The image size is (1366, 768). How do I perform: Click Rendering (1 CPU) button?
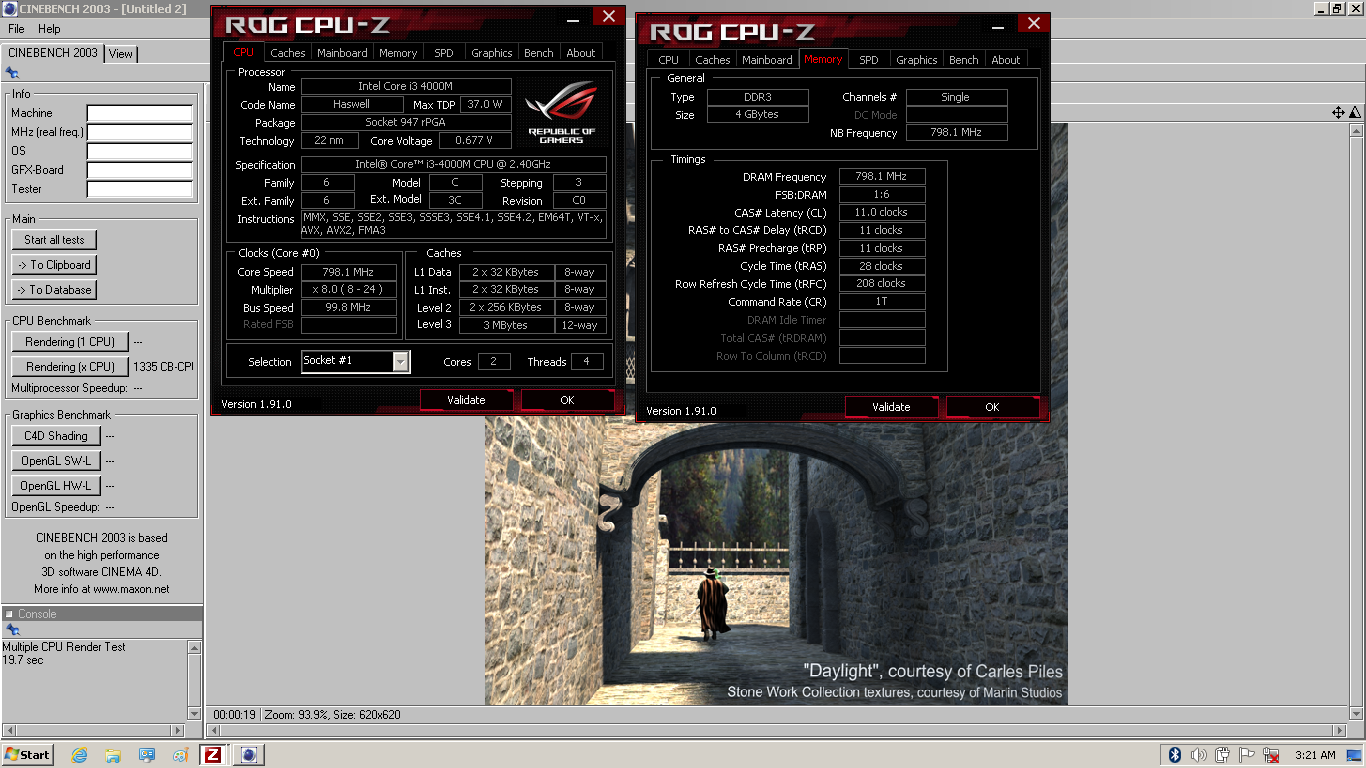click(x=70, y=342)
